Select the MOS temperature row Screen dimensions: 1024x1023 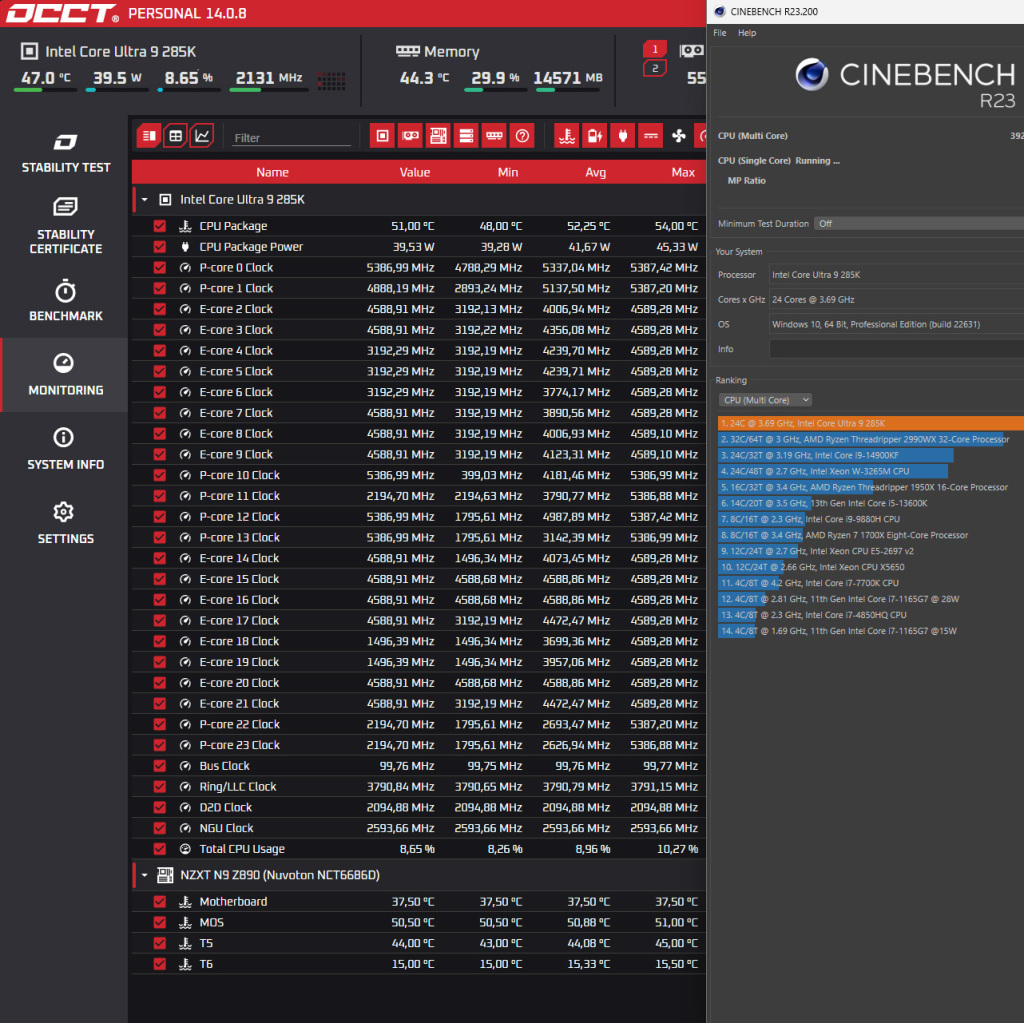point(419,922)
